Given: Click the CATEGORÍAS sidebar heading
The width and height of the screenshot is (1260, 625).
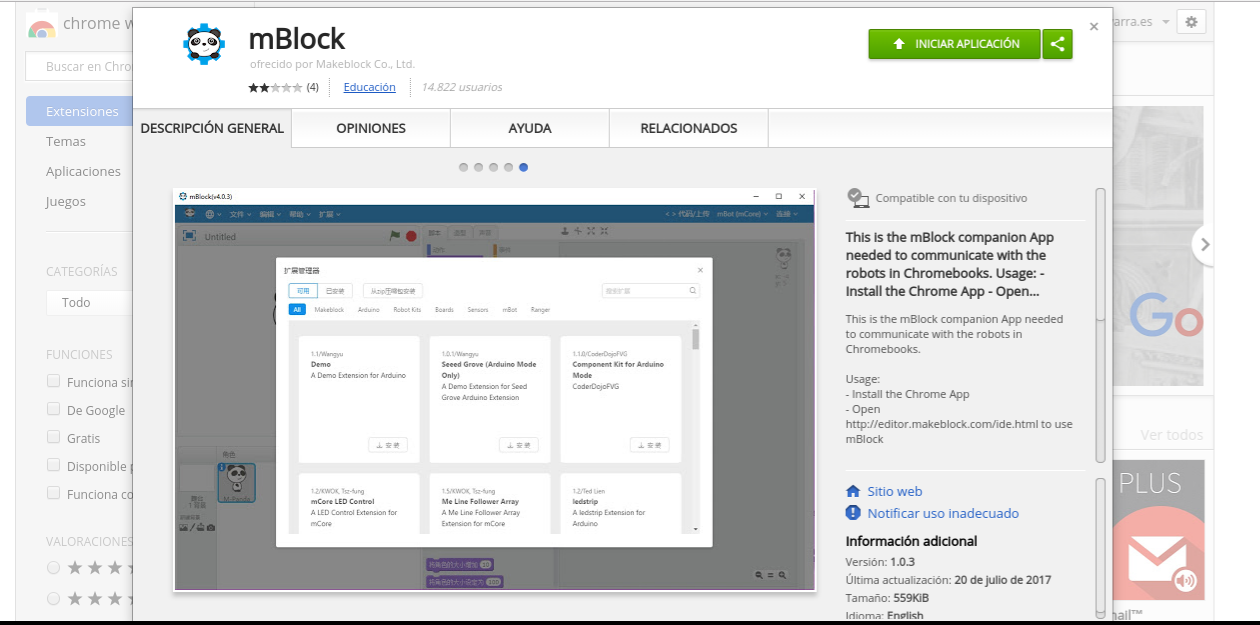Looking at the screenshot, I should pyautogui.click(x=81, y=271).
